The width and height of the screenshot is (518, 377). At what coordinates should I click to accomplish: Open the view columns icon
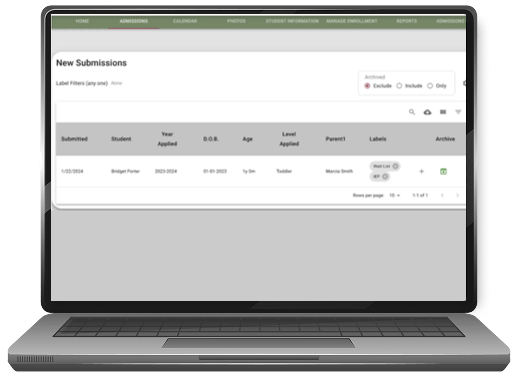click(x=443, y=112)
